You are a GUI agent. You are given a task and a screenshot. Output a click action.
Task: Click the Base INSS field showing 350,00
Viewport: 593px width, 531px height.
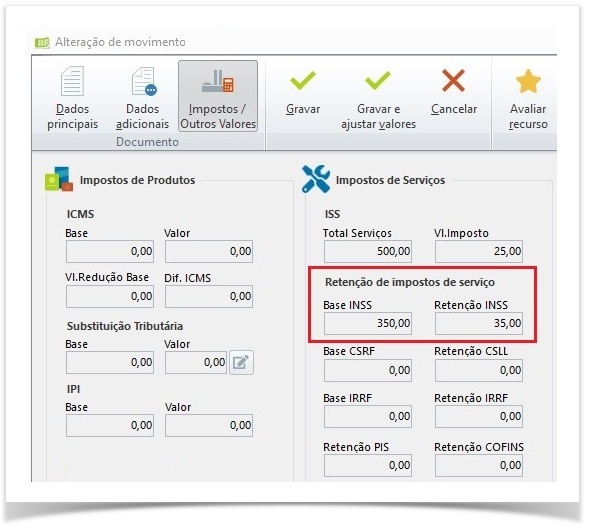point(368,323)
